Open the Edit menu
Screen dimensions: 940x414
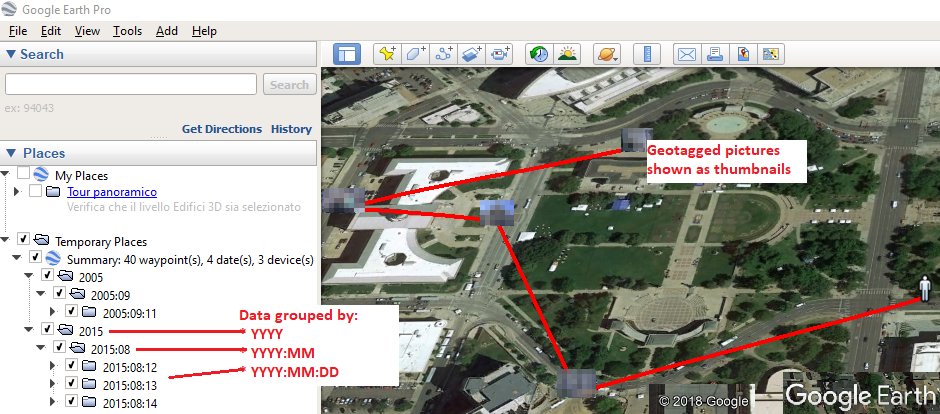(x=51, y=31)
